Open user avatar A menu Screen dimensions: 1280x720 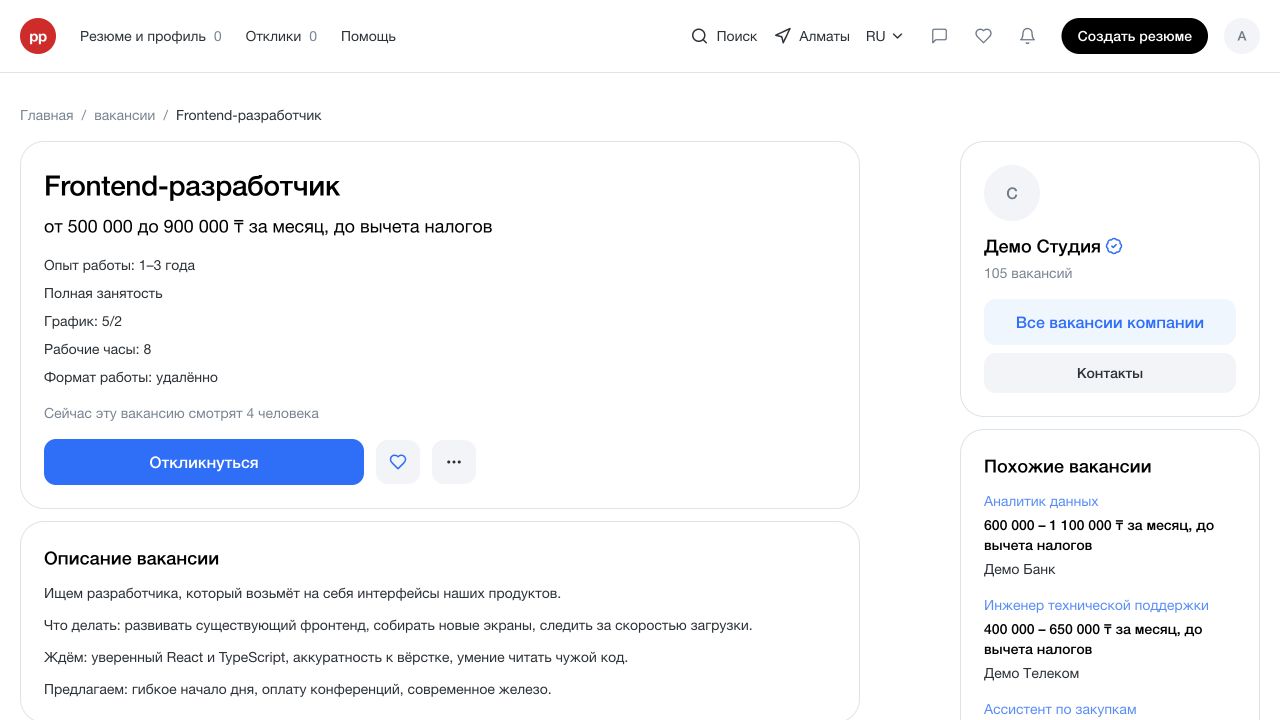click(x=1242, y=36)
